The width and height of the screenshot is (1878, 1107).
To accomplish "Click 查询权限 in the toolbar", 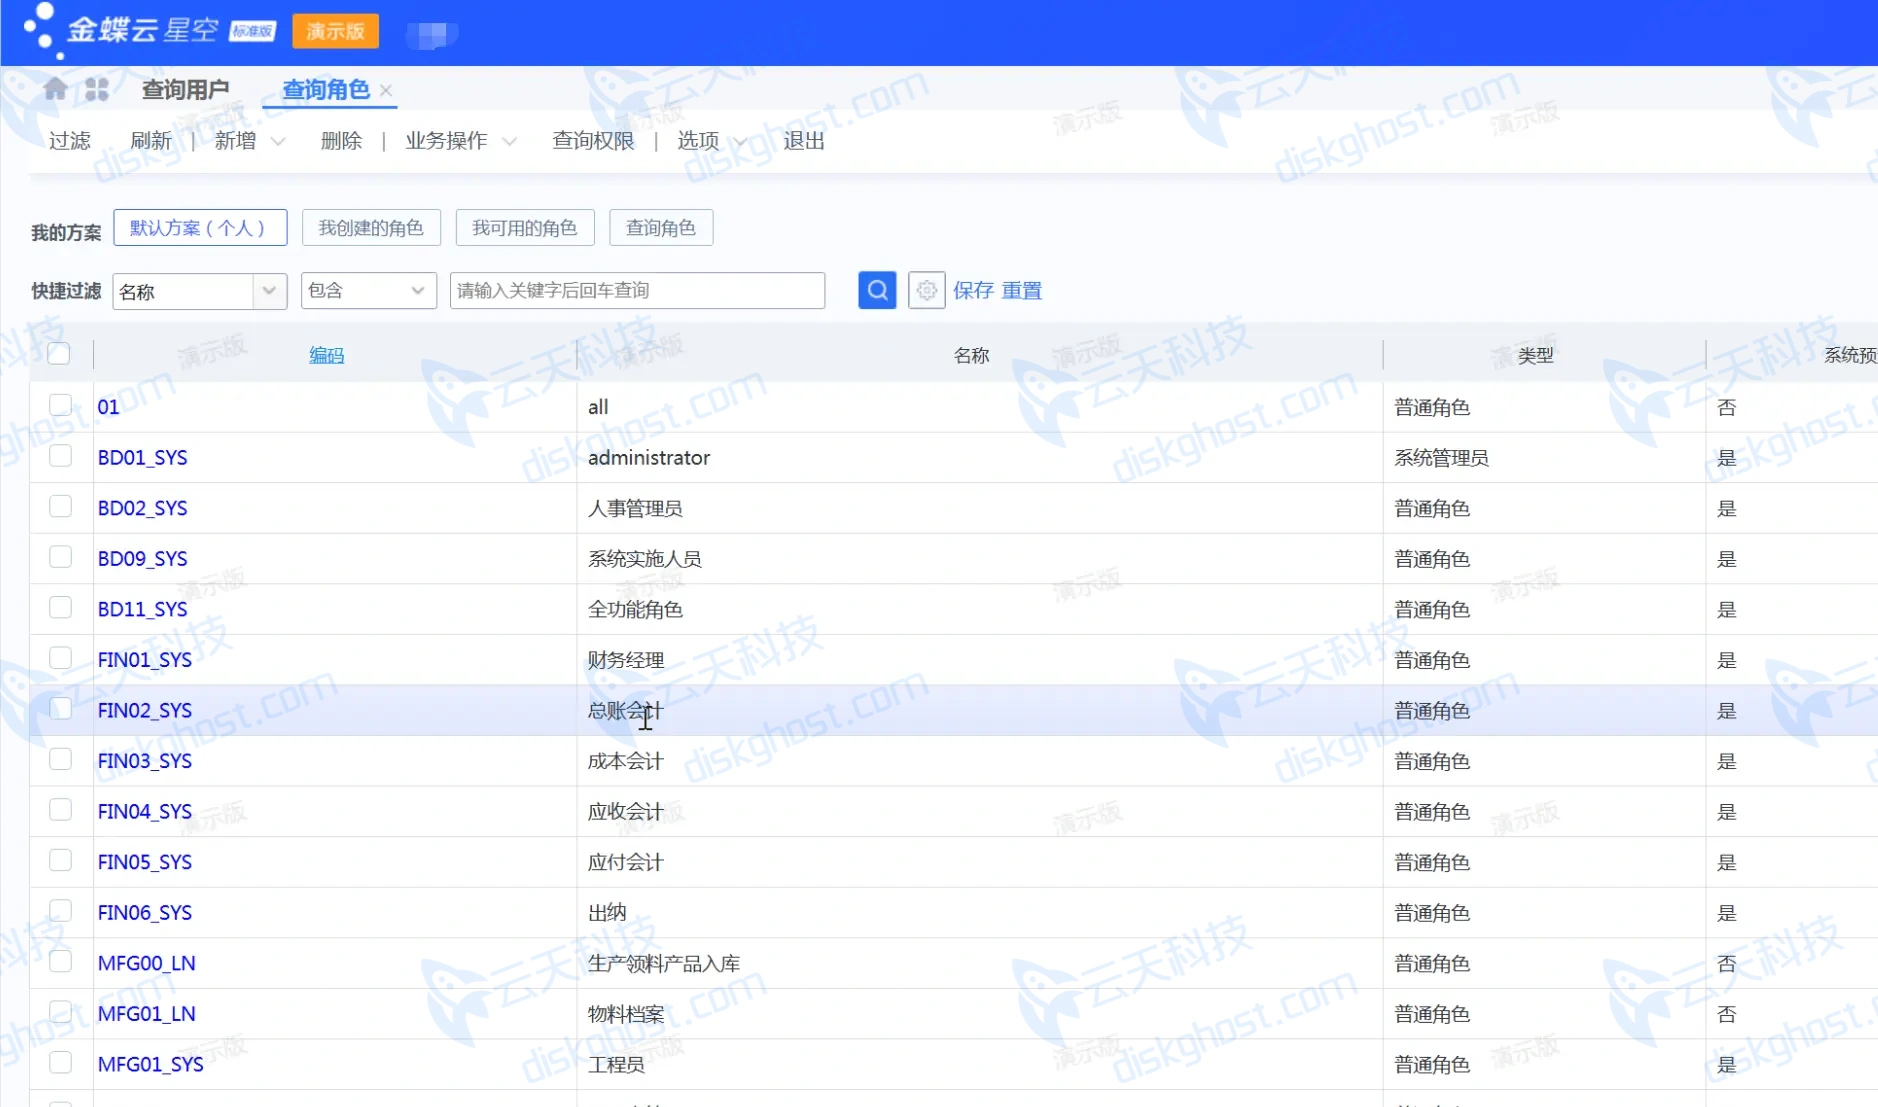I will [x=593, y=141].
